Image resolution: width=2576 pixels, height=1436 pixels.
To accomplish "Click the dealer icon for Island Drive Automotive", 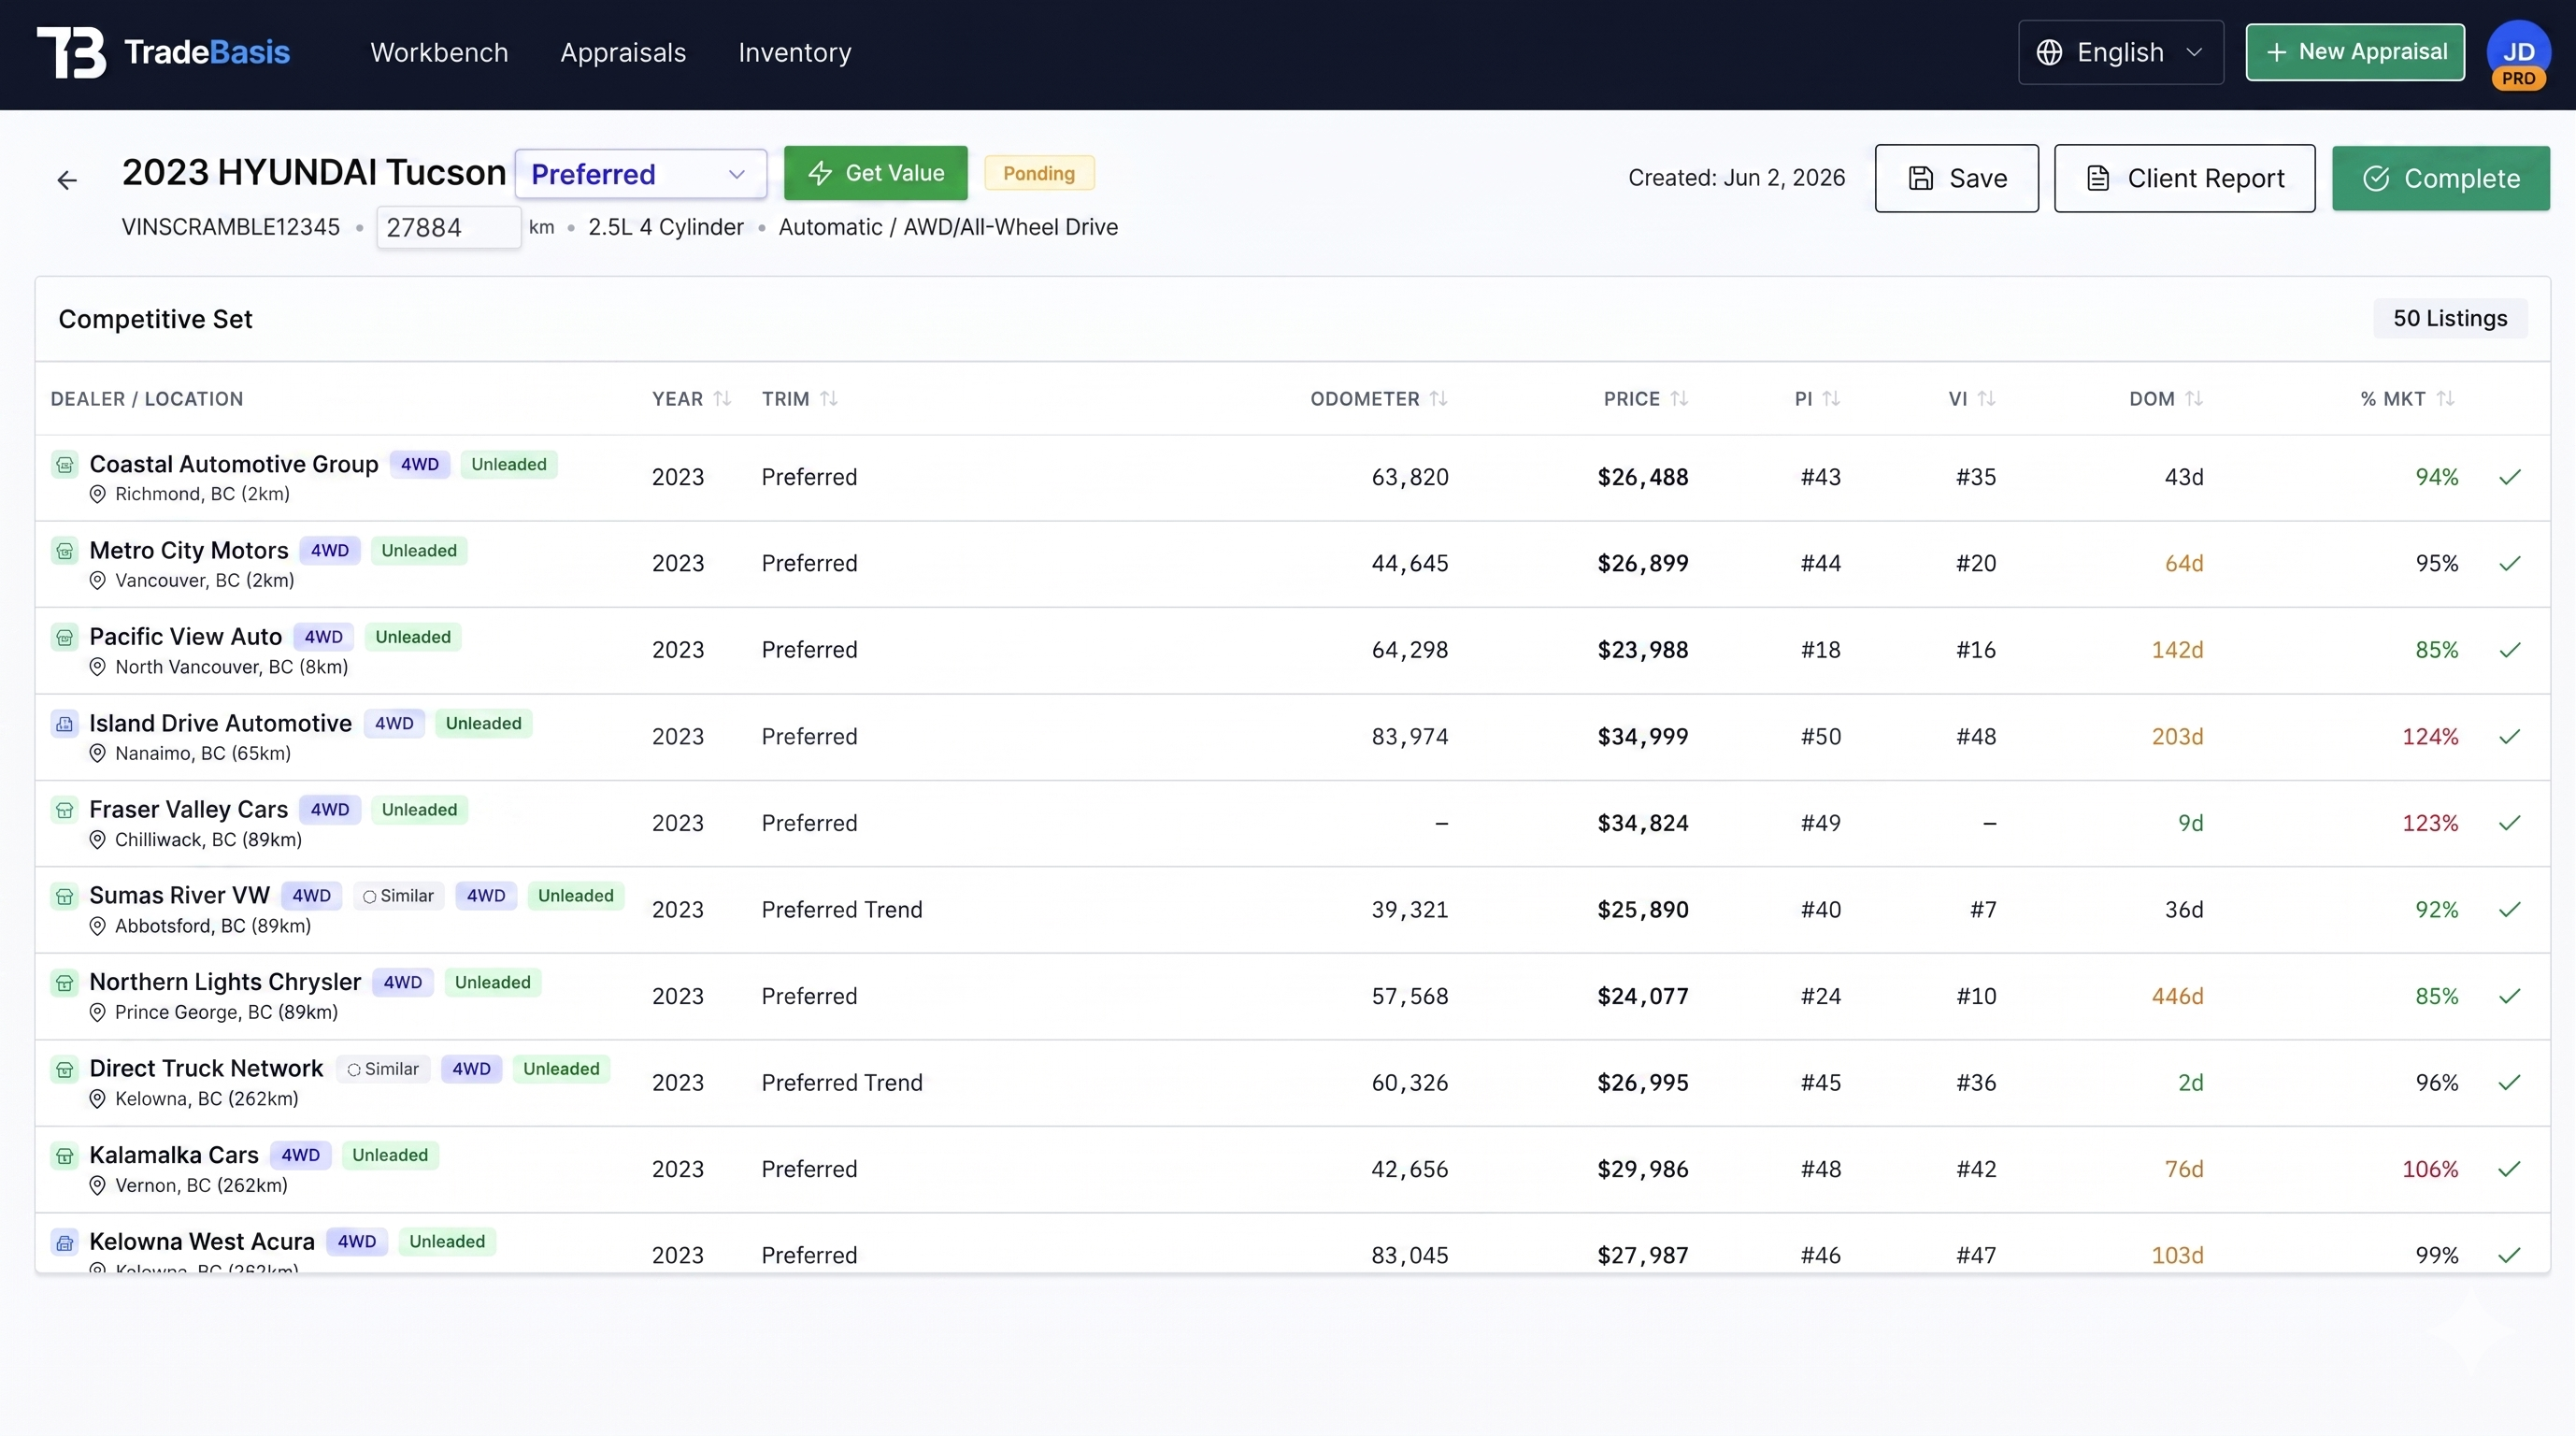I will 65,723.
